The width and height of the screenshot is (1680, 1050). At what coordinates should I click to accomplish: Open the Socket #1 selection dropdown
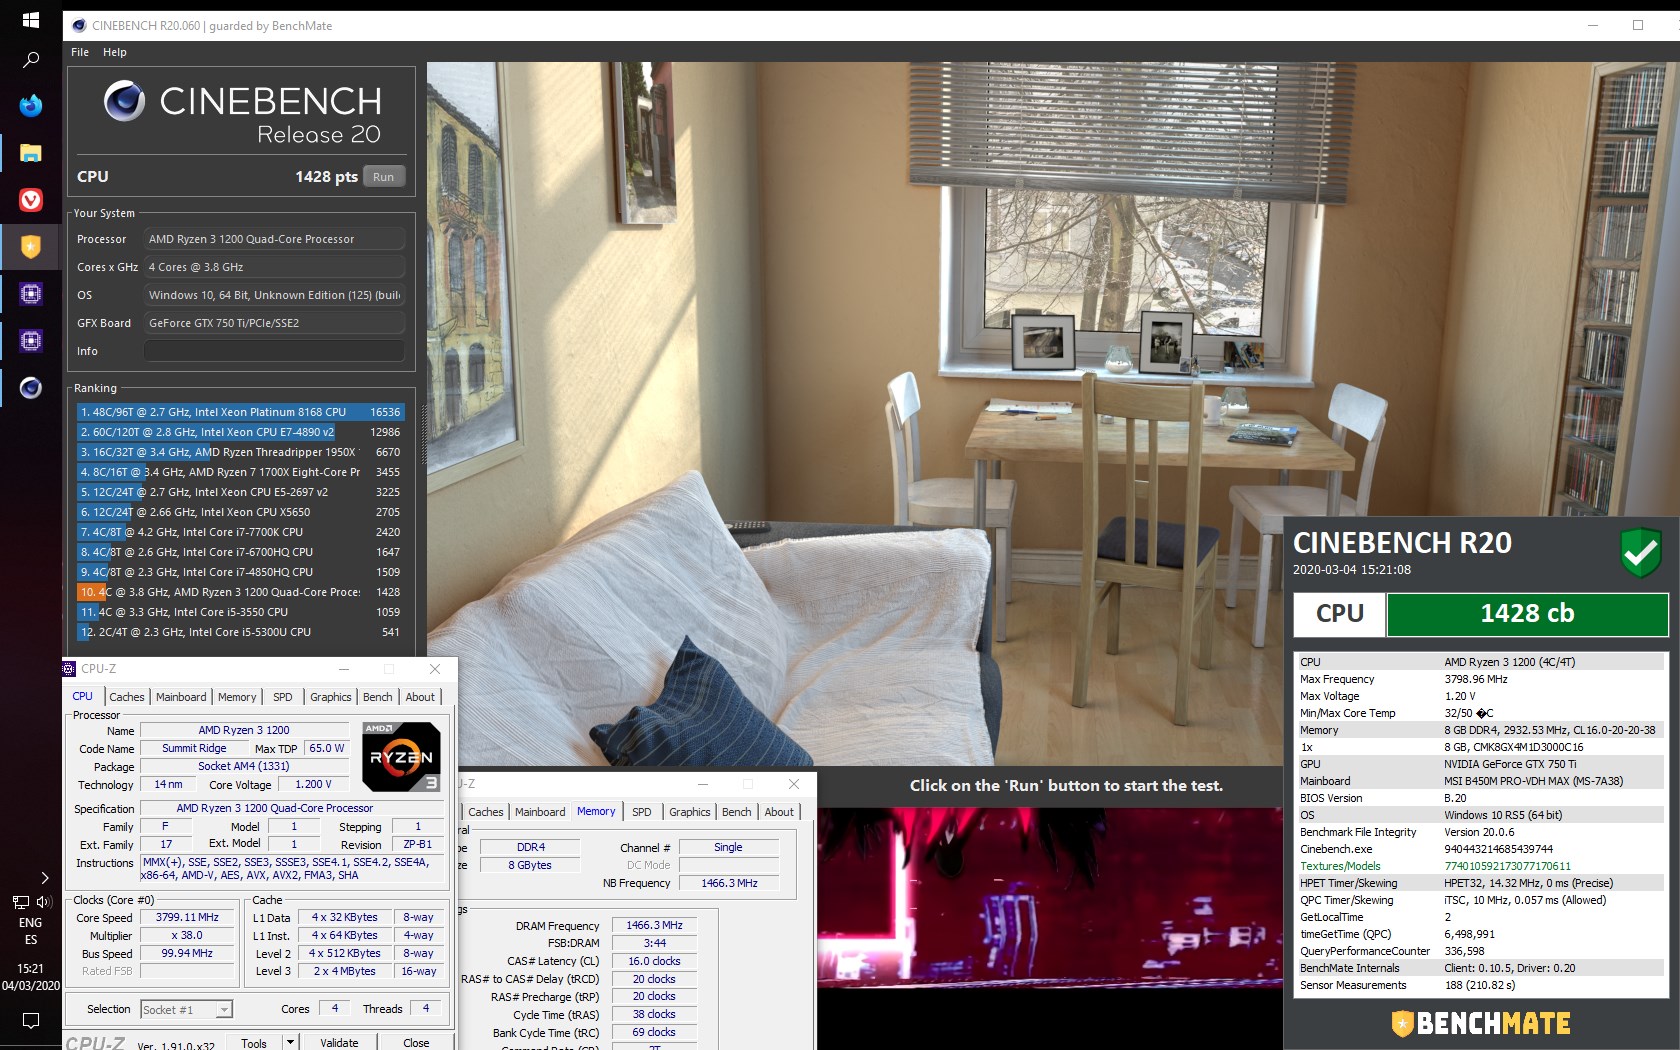(x=187, y=1010)
